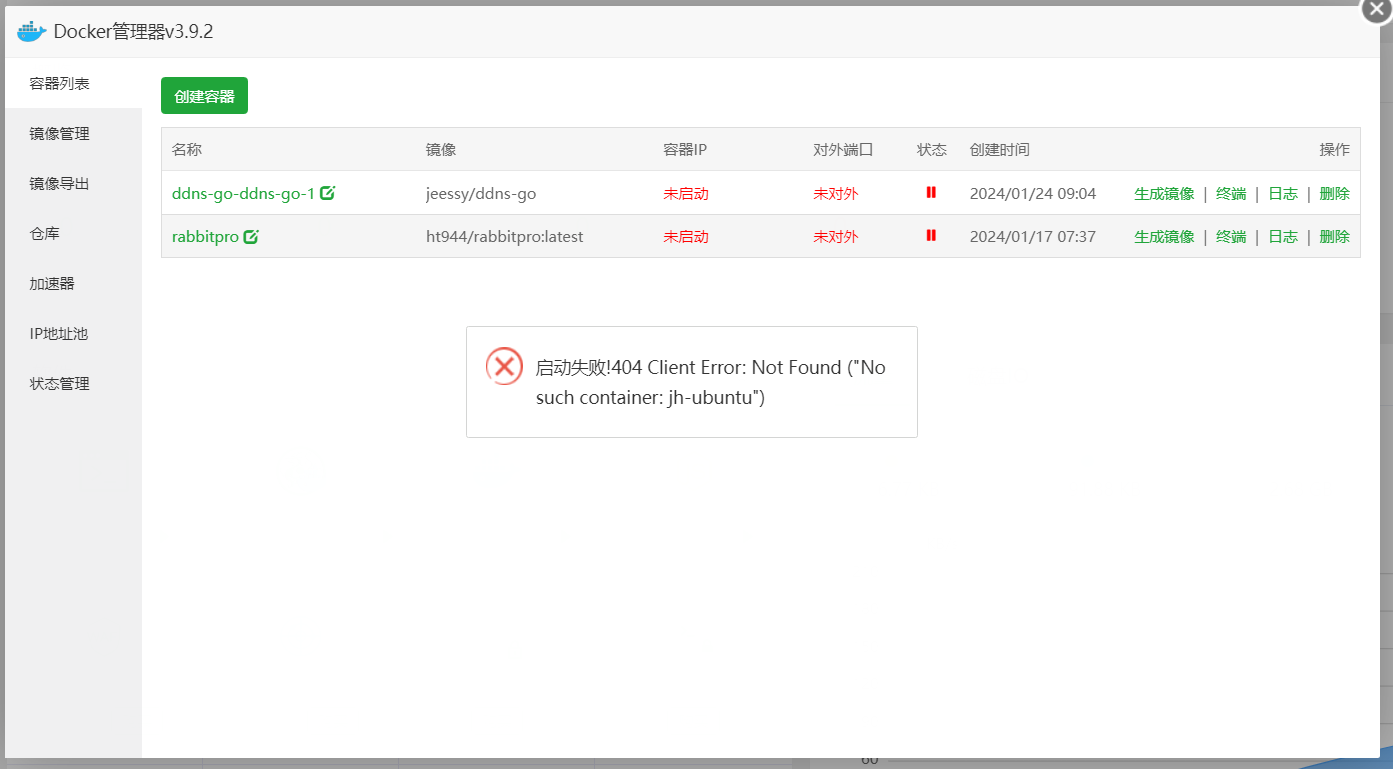Image resolution: width=1393 pixels, height=769 pixels.
Task: Toggle the red status icon for ddns-go-ddns-go-1
Action: (931, 192)
